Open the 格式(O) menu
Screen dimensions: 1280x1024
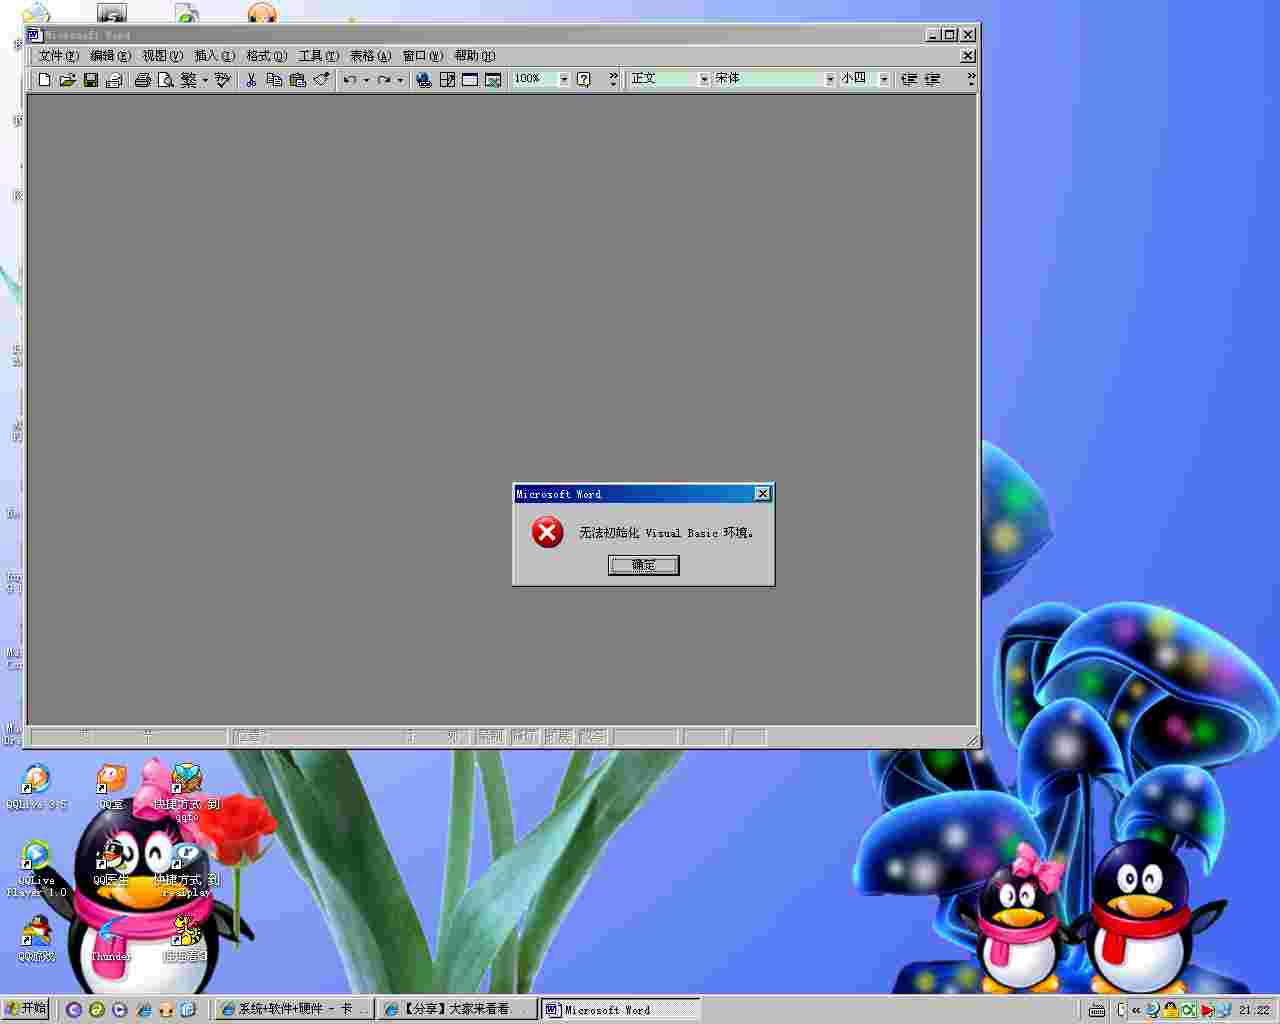point(266,56)
